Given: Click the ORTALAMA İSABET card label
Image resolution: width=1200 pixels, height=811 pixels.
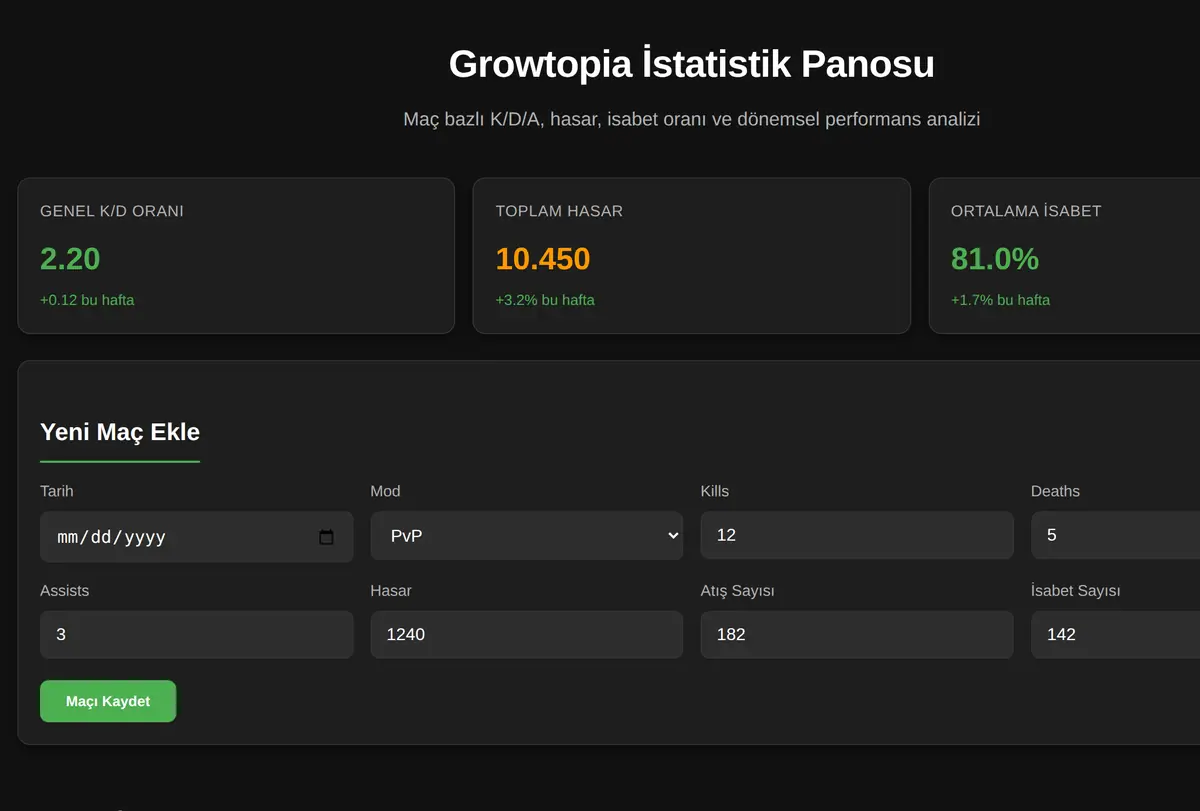Looking at the screenshot, I should click(x=1026, y=211).
